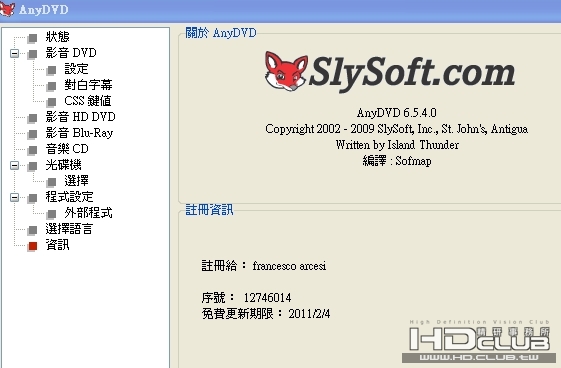This screenshot has height=368, width=561.
Task: Click the gray icon beside 選擇
Action: point(52,182)
